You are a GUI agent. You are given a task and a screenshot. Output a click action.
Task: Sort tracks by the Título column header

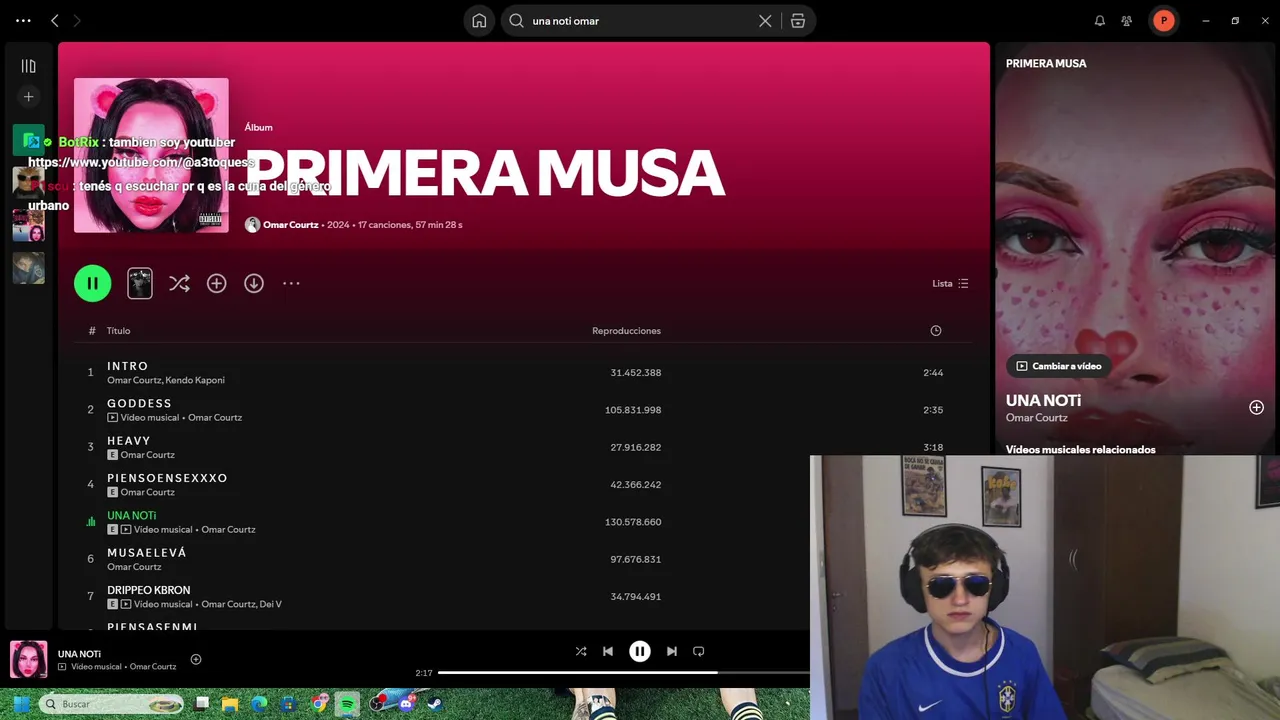(x=119, y=331)
